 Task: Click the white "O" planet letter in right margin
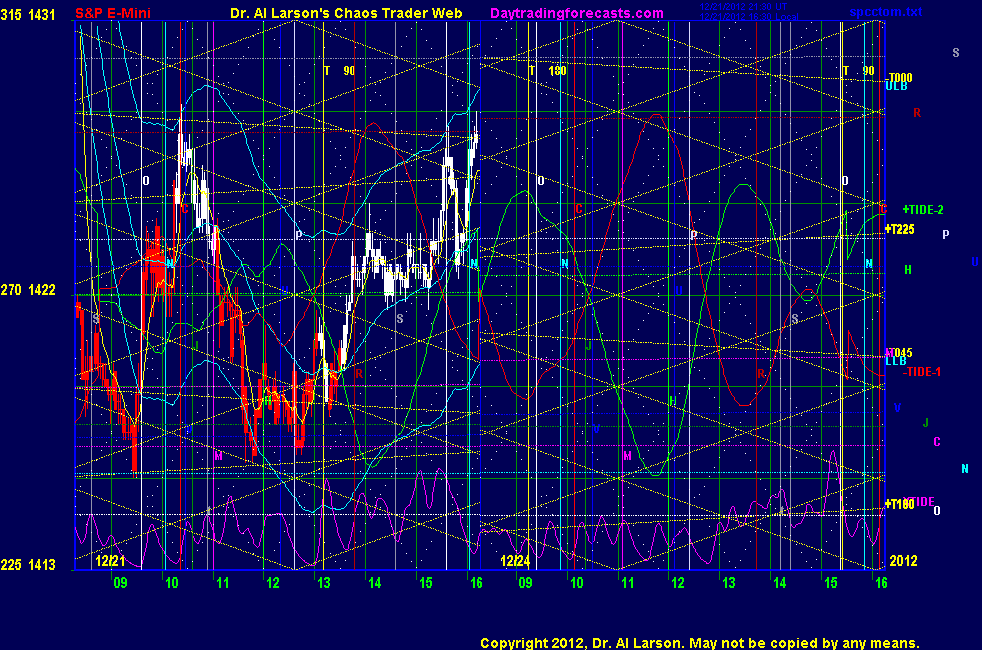point(937,511)
